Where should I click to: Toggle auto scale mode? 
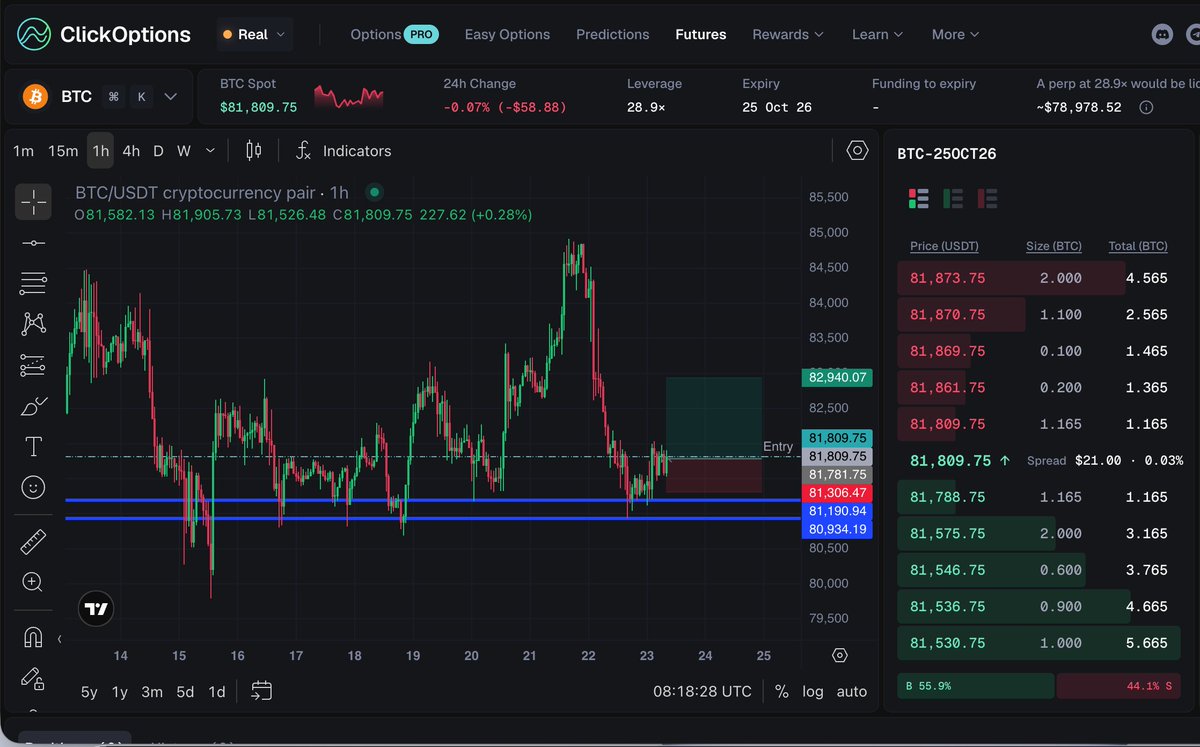pyautogui.click(x=852, y=691)
